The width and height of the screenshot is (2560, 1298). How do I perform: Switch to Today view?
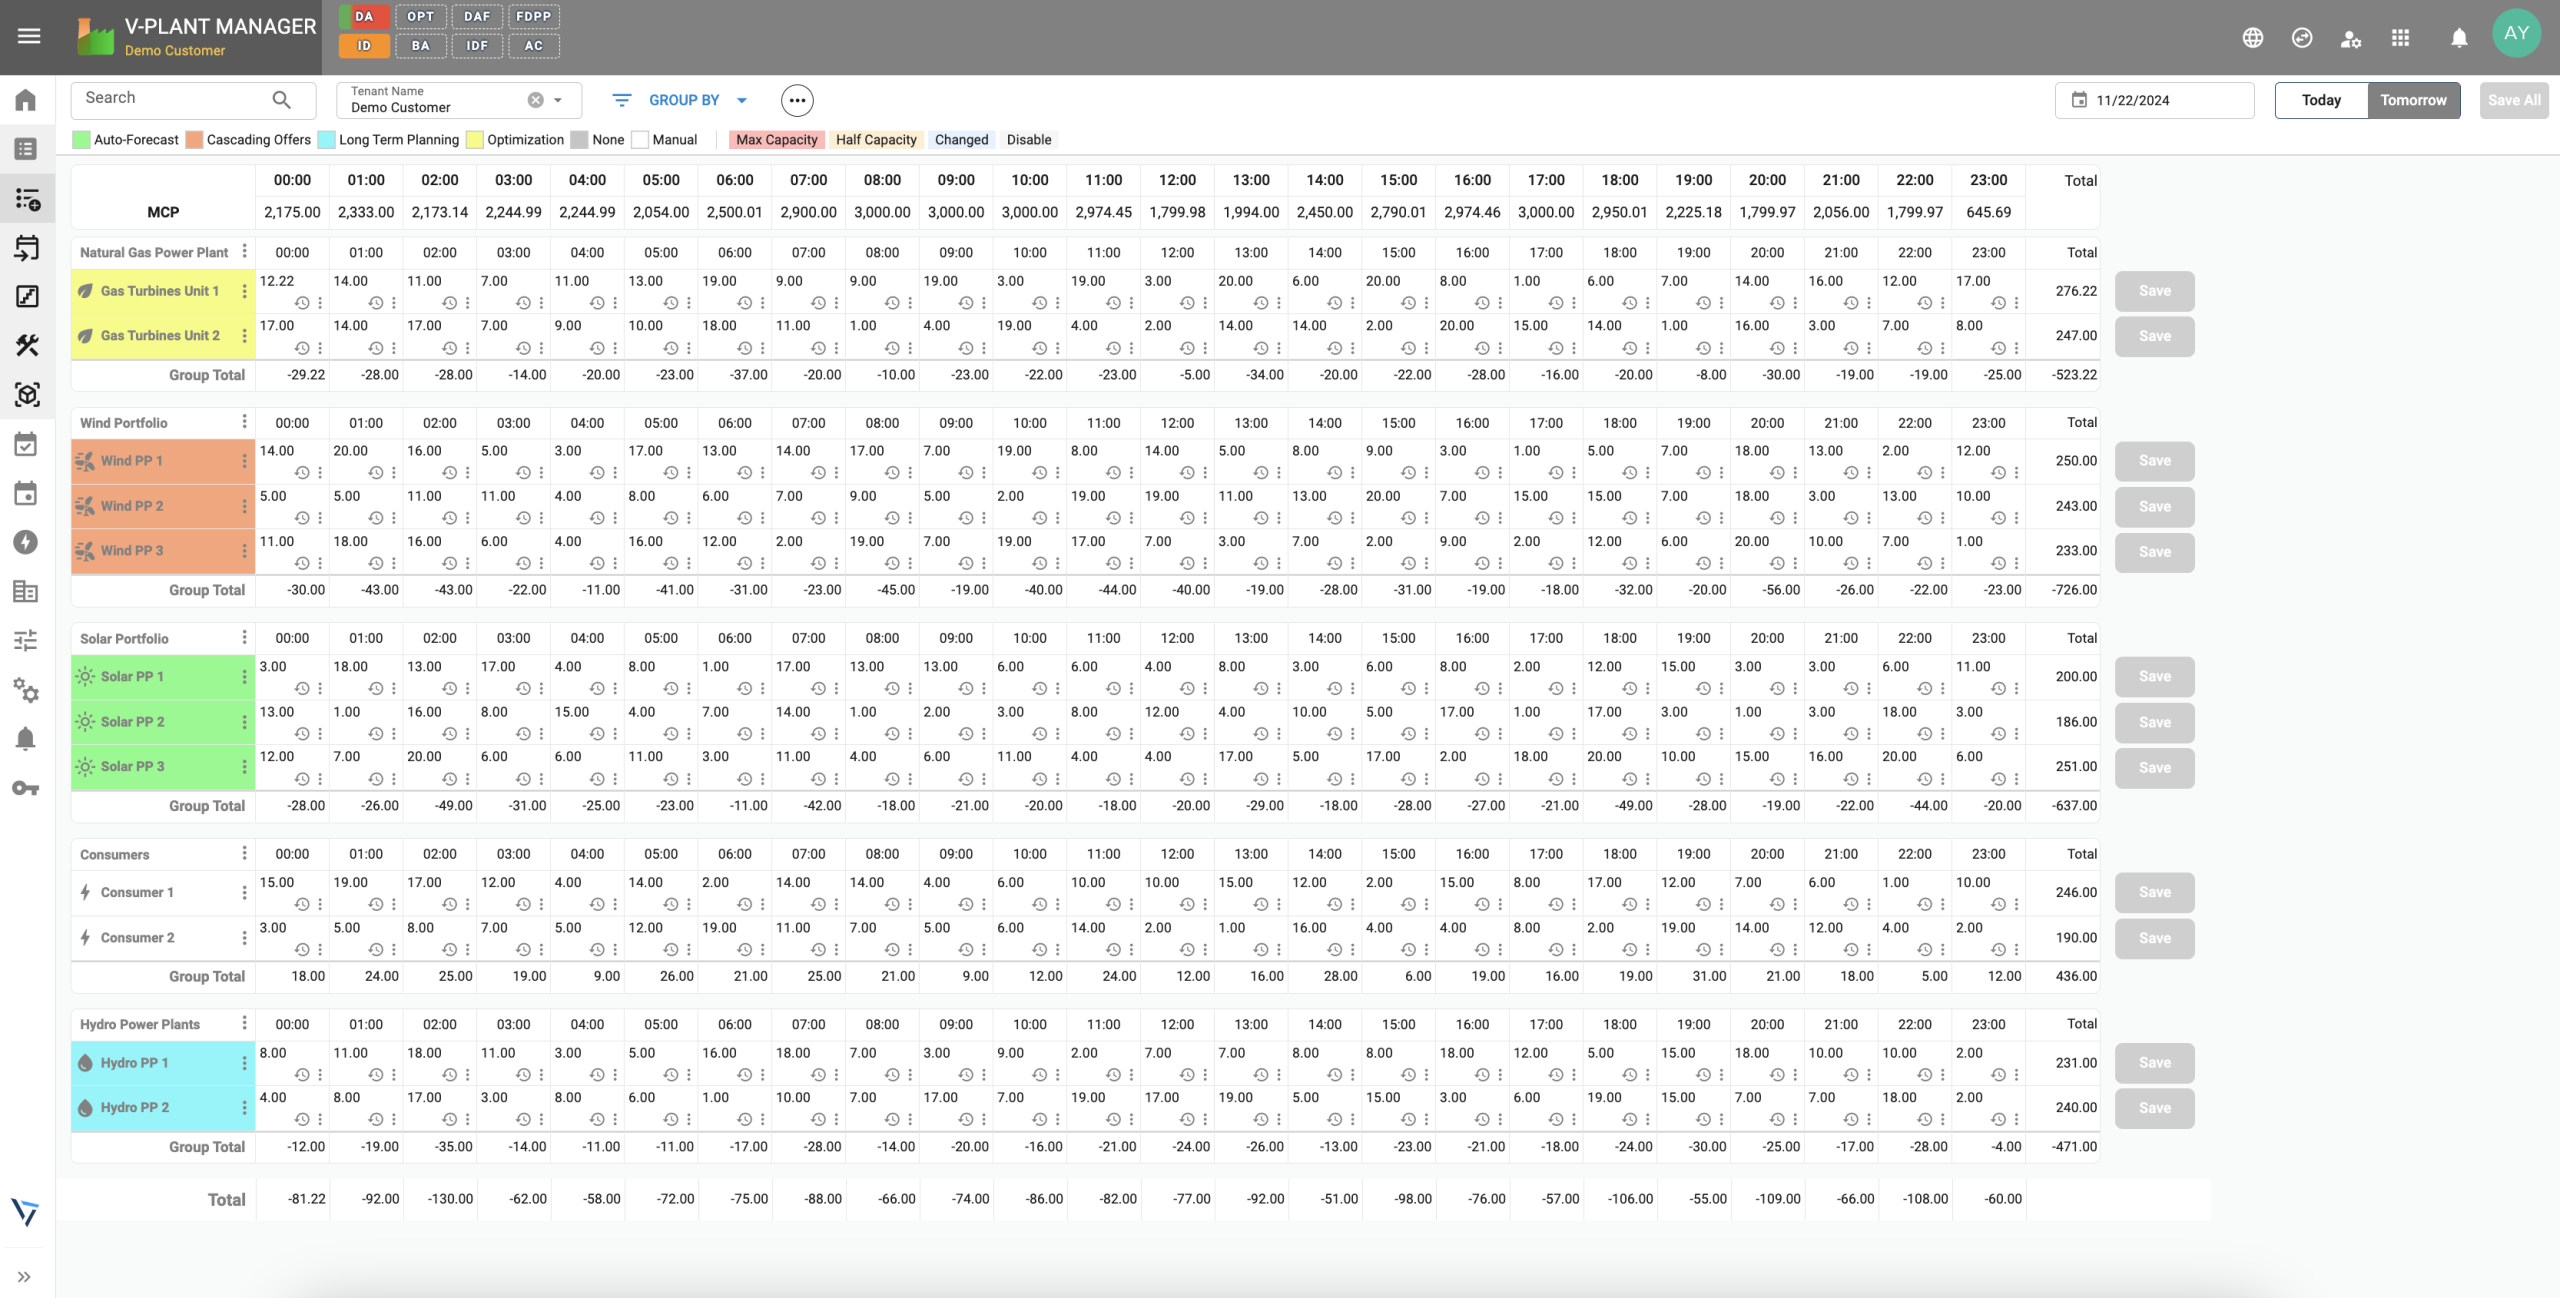[2320, 100]
